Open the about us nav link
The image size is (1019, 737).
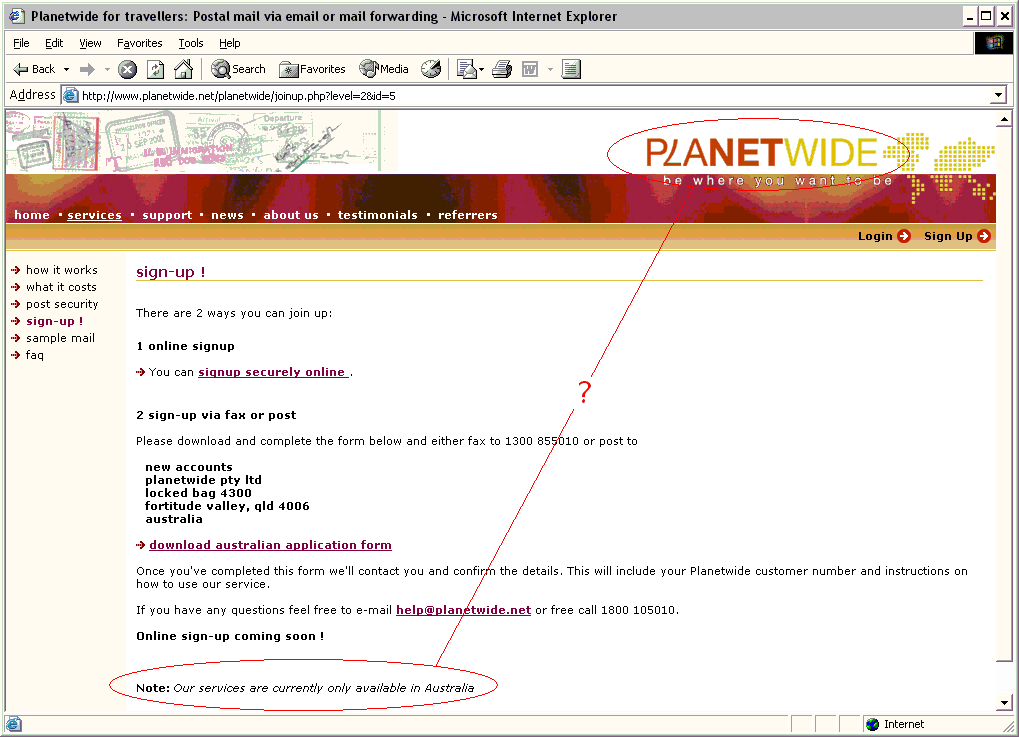click(291, 215)
